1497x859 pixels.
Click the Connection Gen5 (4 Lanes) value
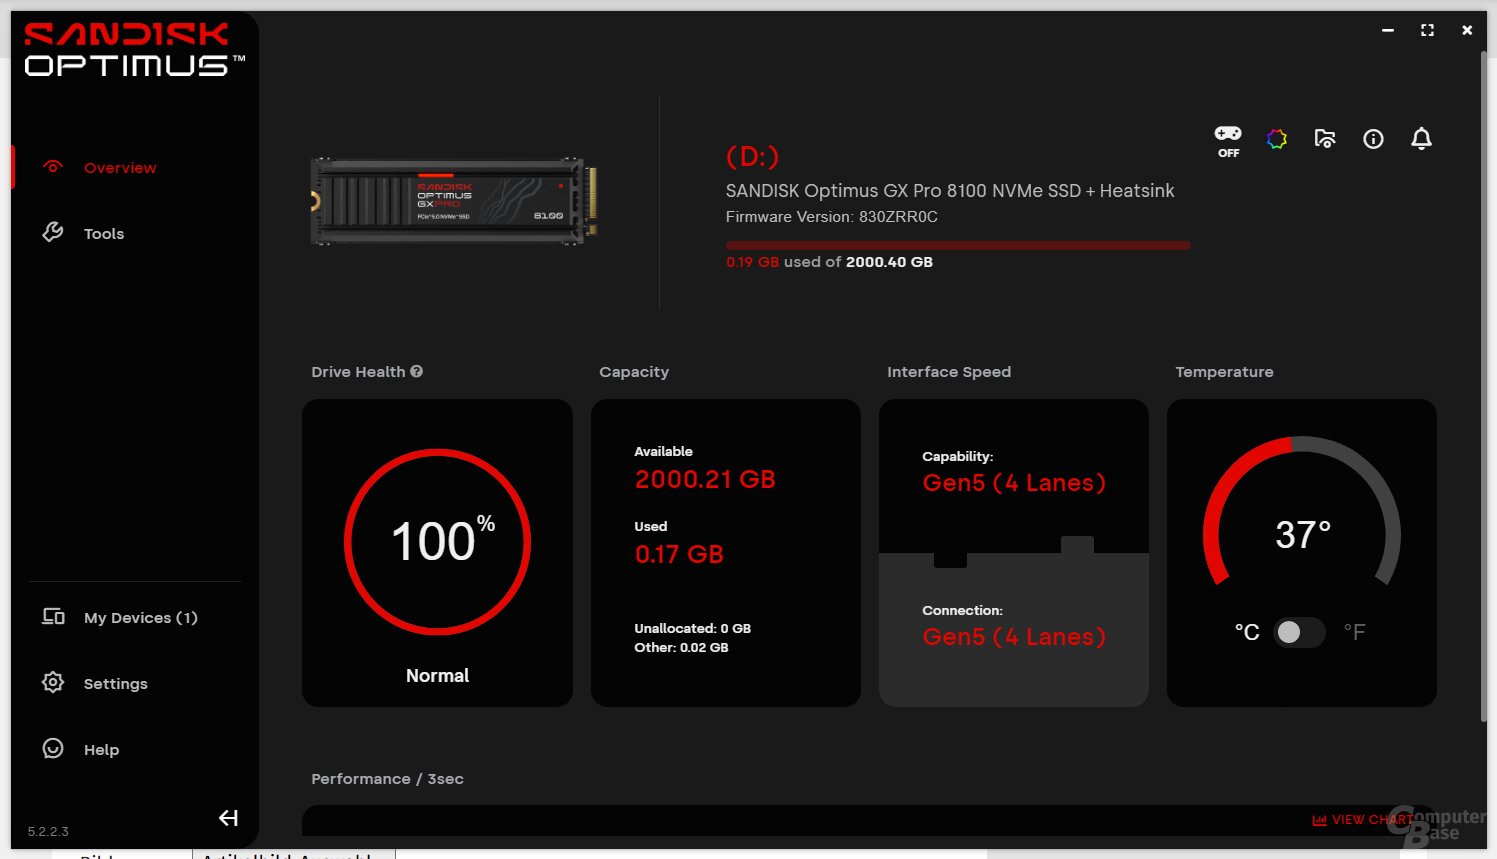pyautogui.click(x=1014, y=637)
